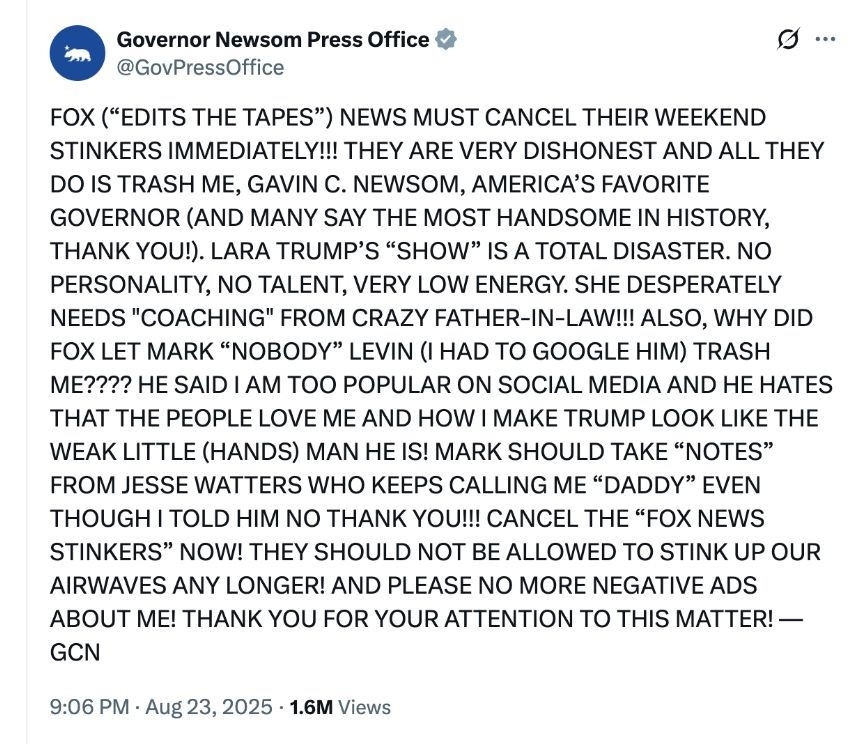858x744 pixels.
Task: Open the three-dot more options menu
Action: pos(825,40)
